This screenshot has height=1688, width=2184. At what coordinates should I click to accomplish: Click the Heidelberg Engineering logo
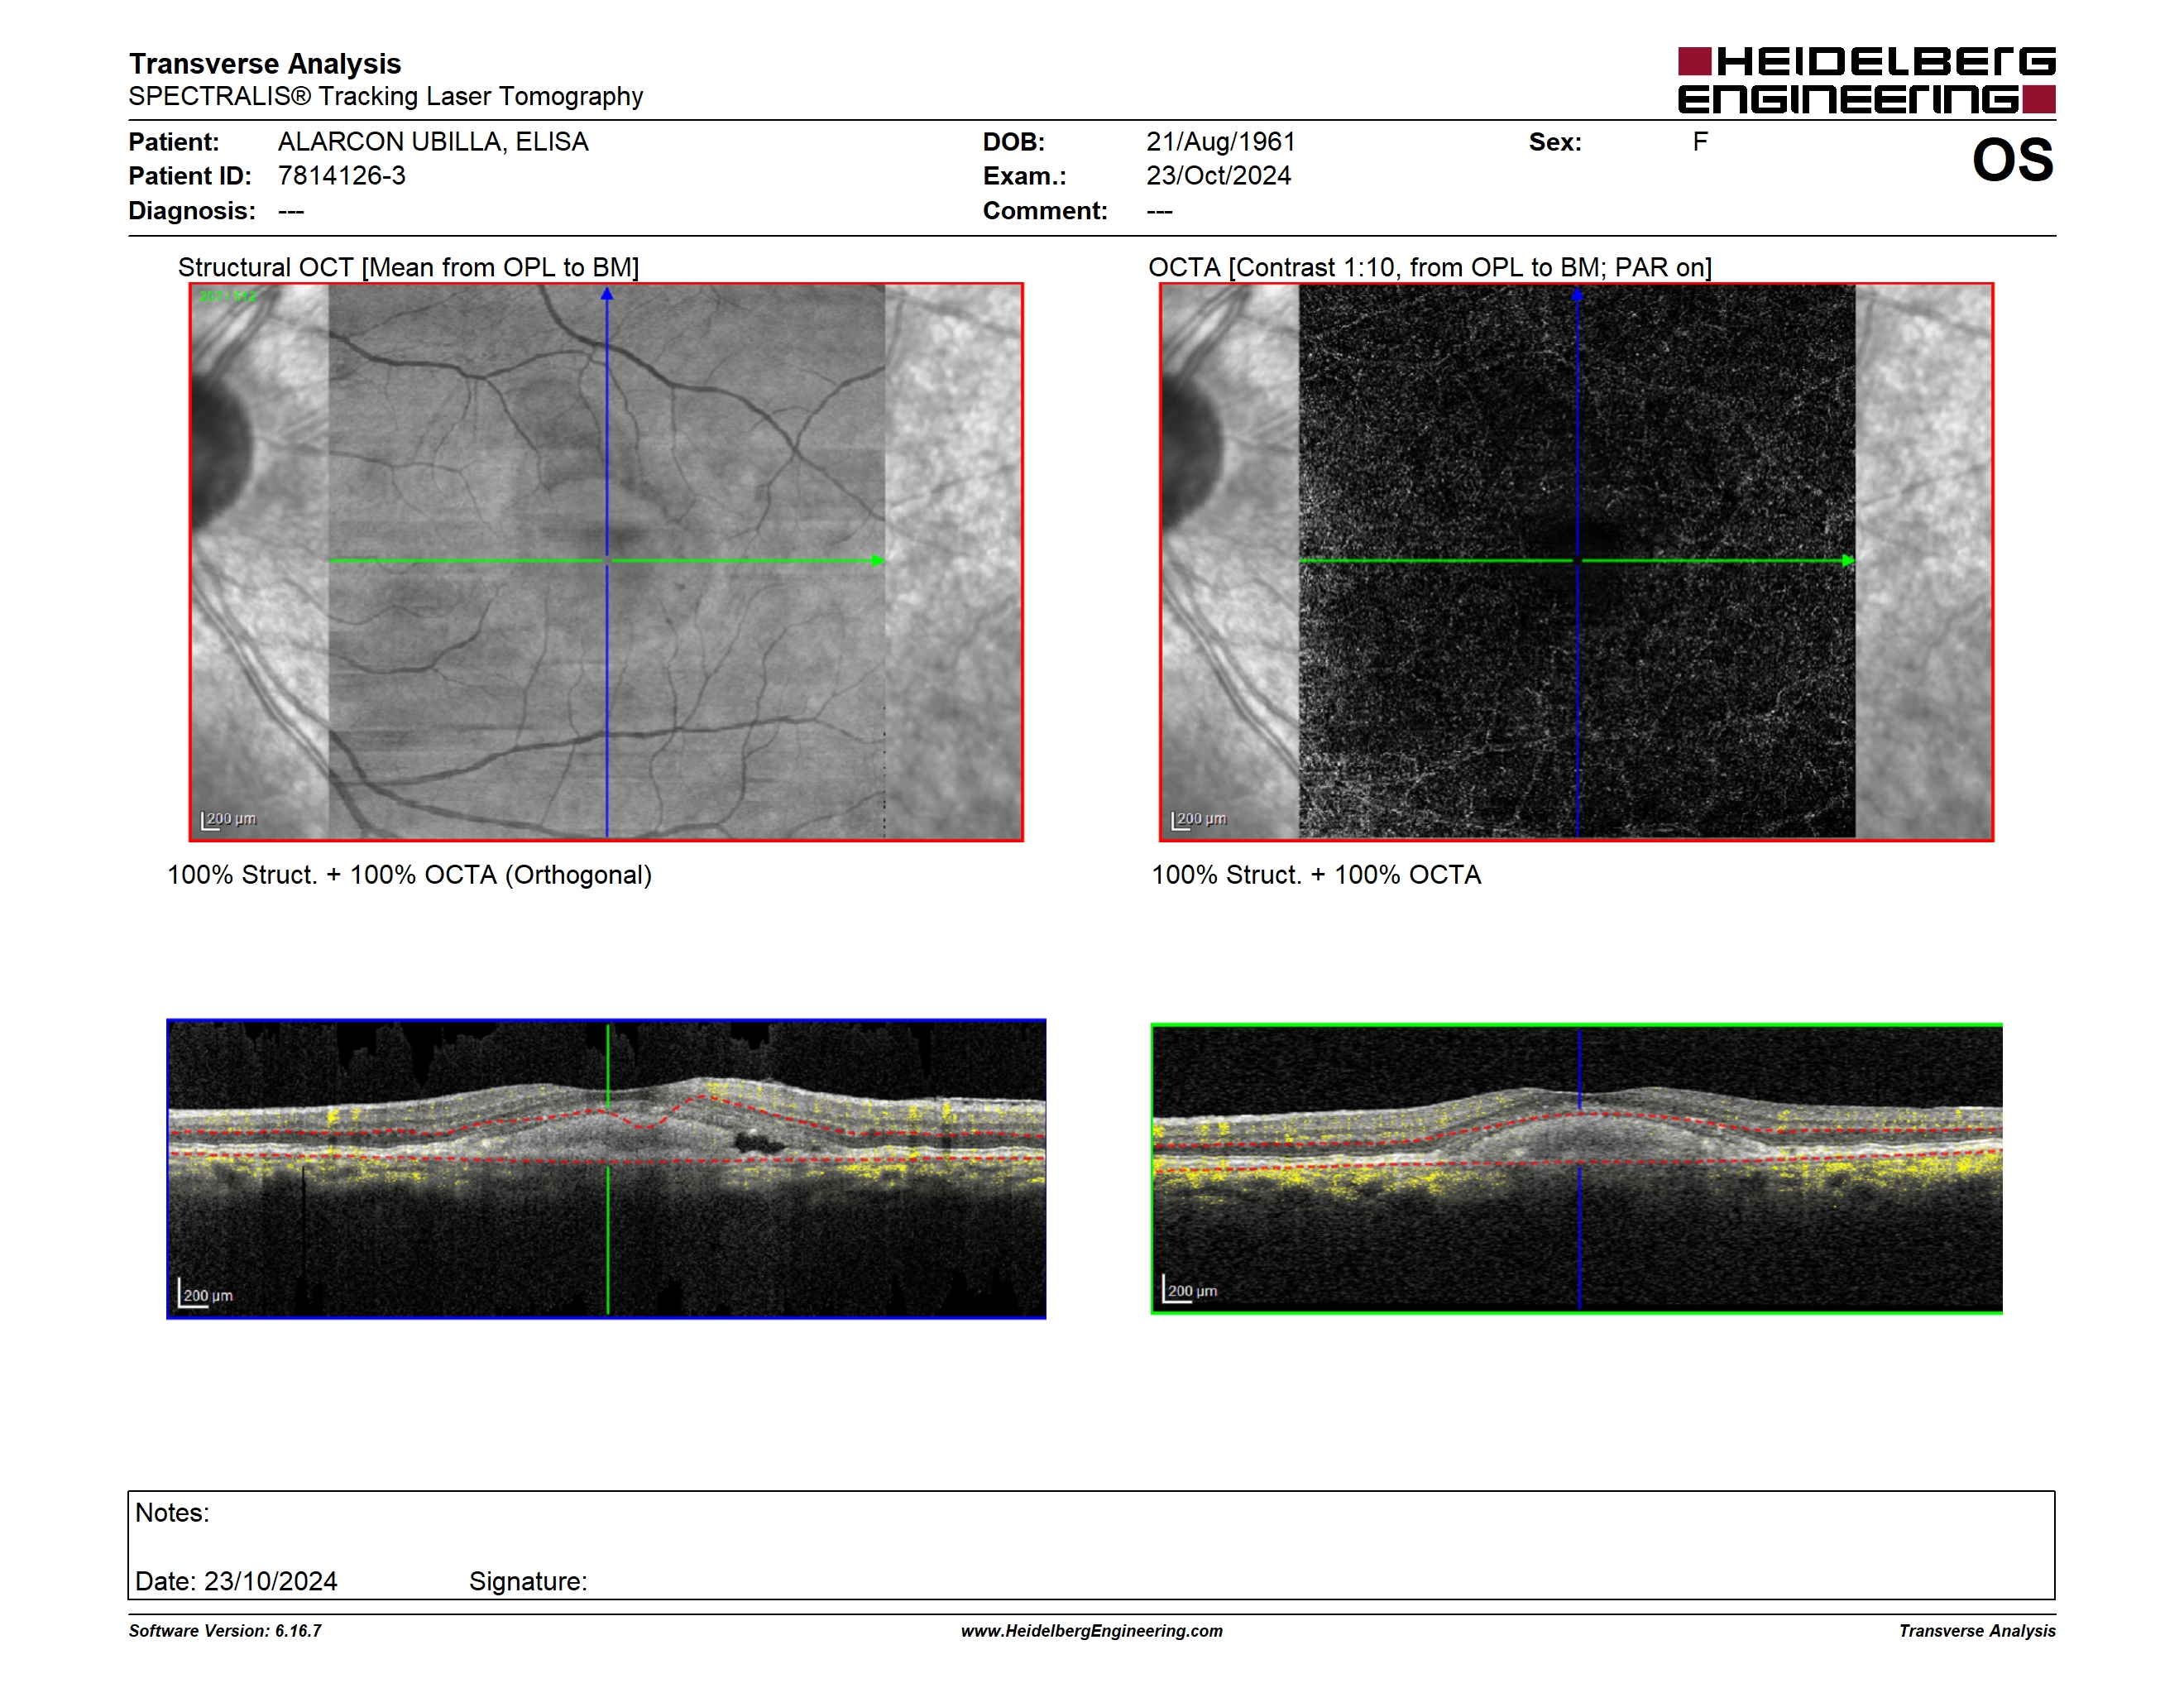point(1866,80)
